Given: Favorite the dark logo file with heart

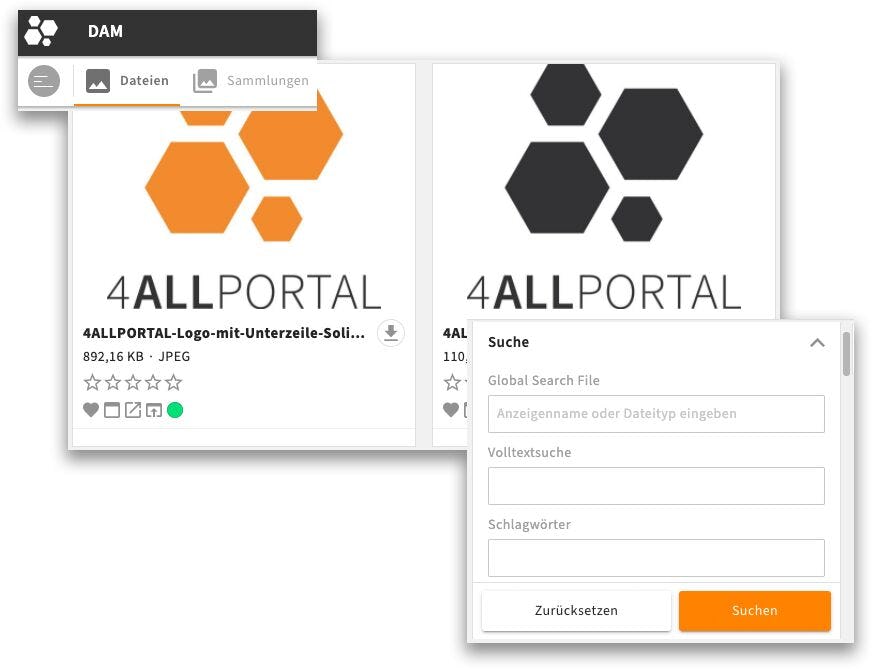Looking at the screenshot, I should tap(451, 410).
